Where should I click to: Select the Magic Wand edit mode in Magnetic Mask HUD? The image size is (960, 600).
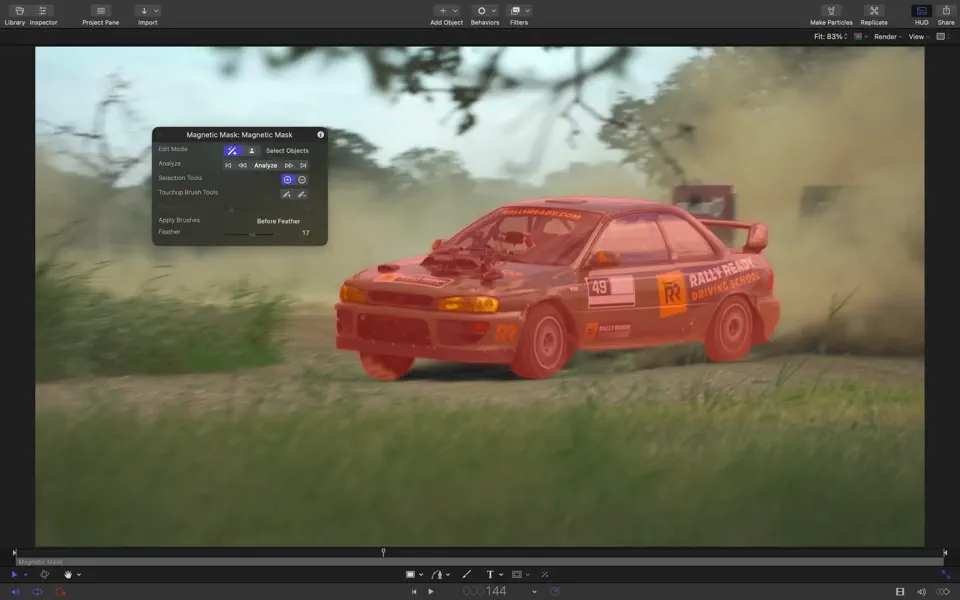click(233, 150)
